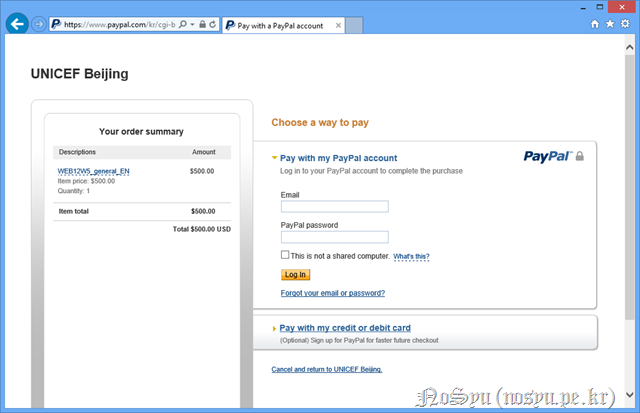The height and width of the screenshot is (413, 640).
Task: Open Favorites star icon
Action: click(x=610, y=24)
